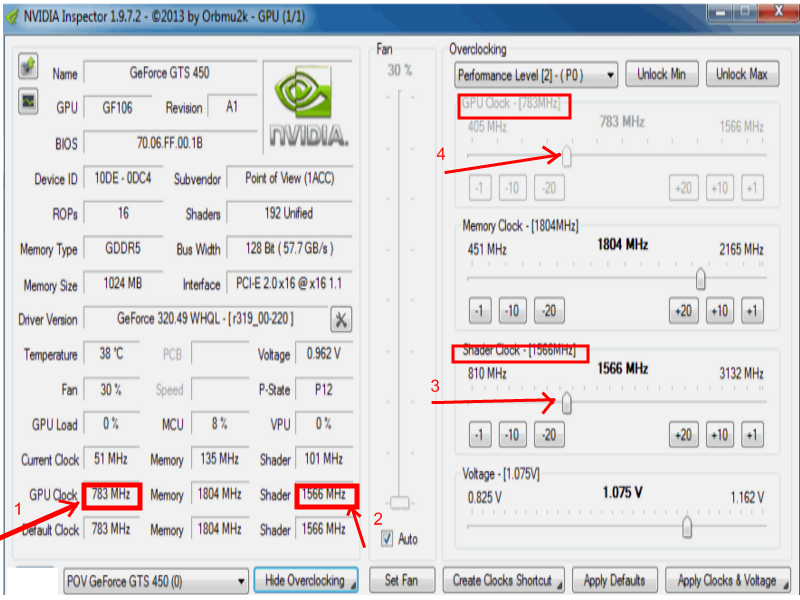Click the Set Fan button

tap(402, 581)
